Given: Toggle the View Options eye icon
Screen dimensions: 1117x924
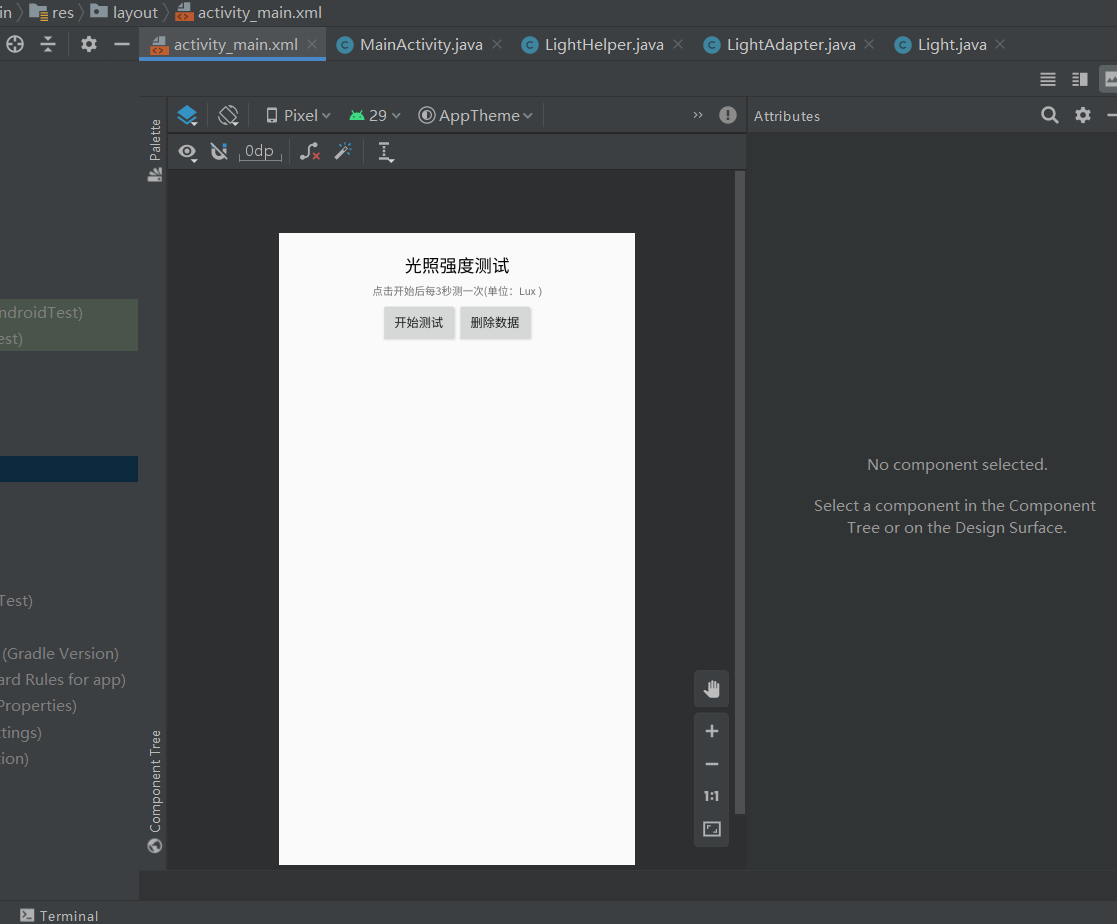Looking at the screenshot, I should click(x=187, y=152).
